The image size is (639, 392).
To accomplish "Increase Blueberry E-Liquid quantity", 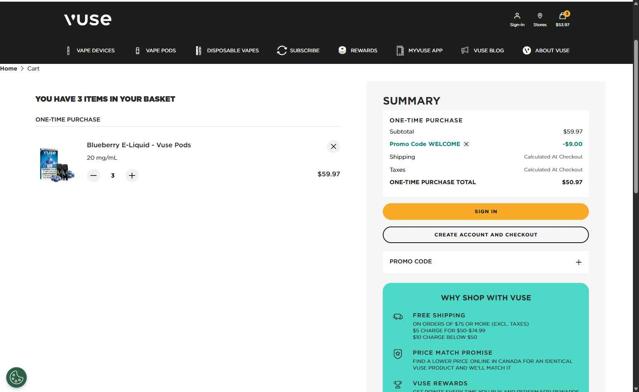I will [x=132, y=176].
